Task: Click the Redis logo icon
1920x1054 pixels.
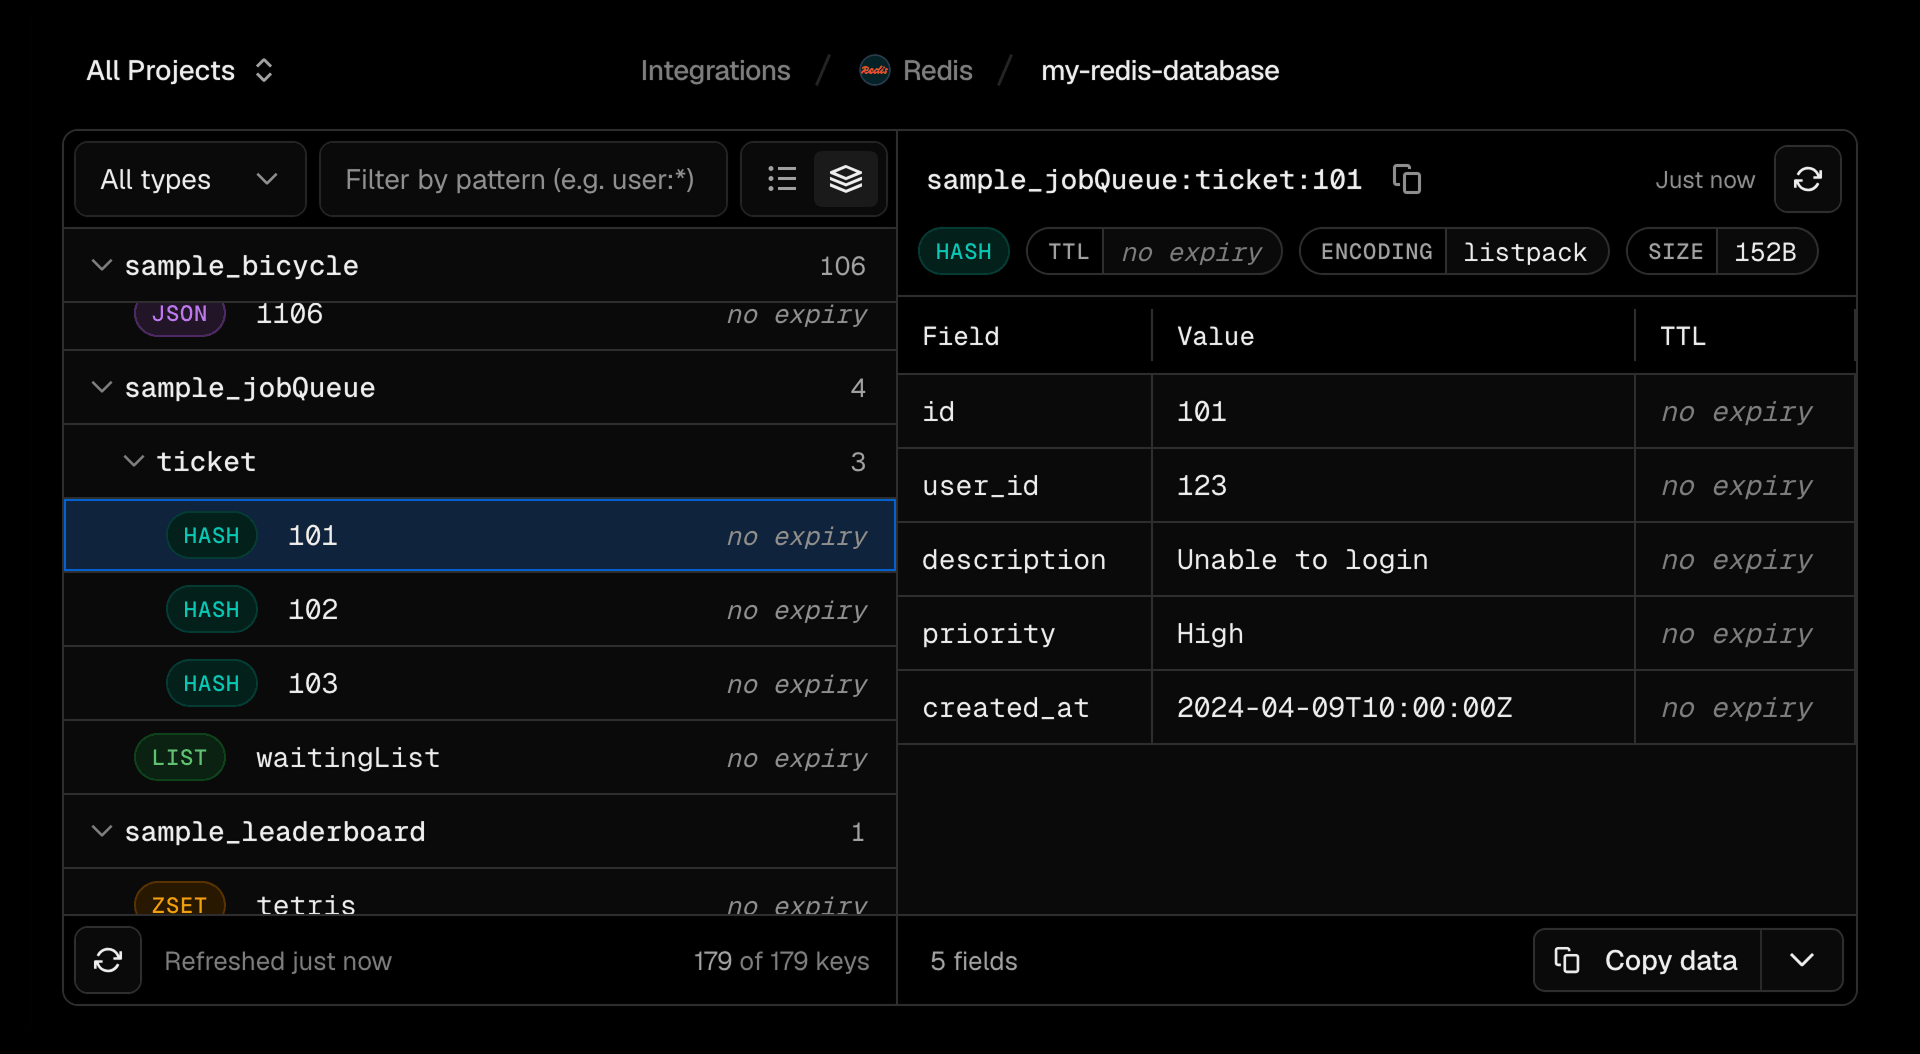Action: (x=875, y=70)
